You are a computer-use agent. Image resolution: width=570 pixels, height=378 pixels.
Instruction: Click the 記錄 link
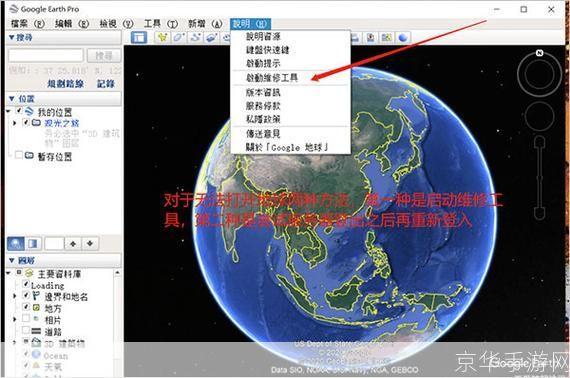point(106,84)
